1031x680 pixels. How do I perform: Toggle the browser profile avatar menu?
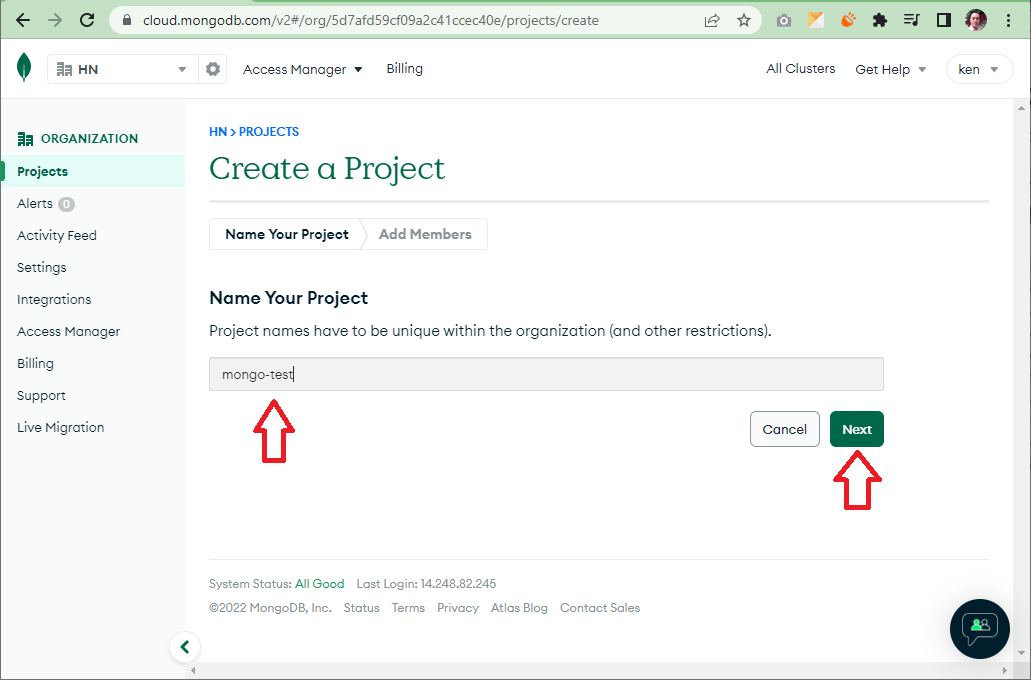[x=974, y=19]
